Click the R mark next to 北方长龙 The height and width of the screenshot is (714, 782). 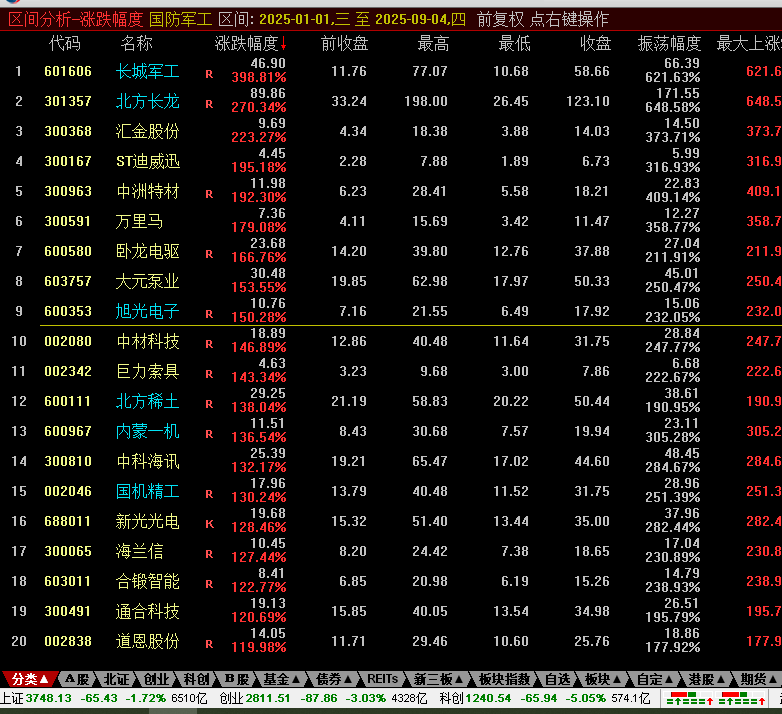coord(209,104)
